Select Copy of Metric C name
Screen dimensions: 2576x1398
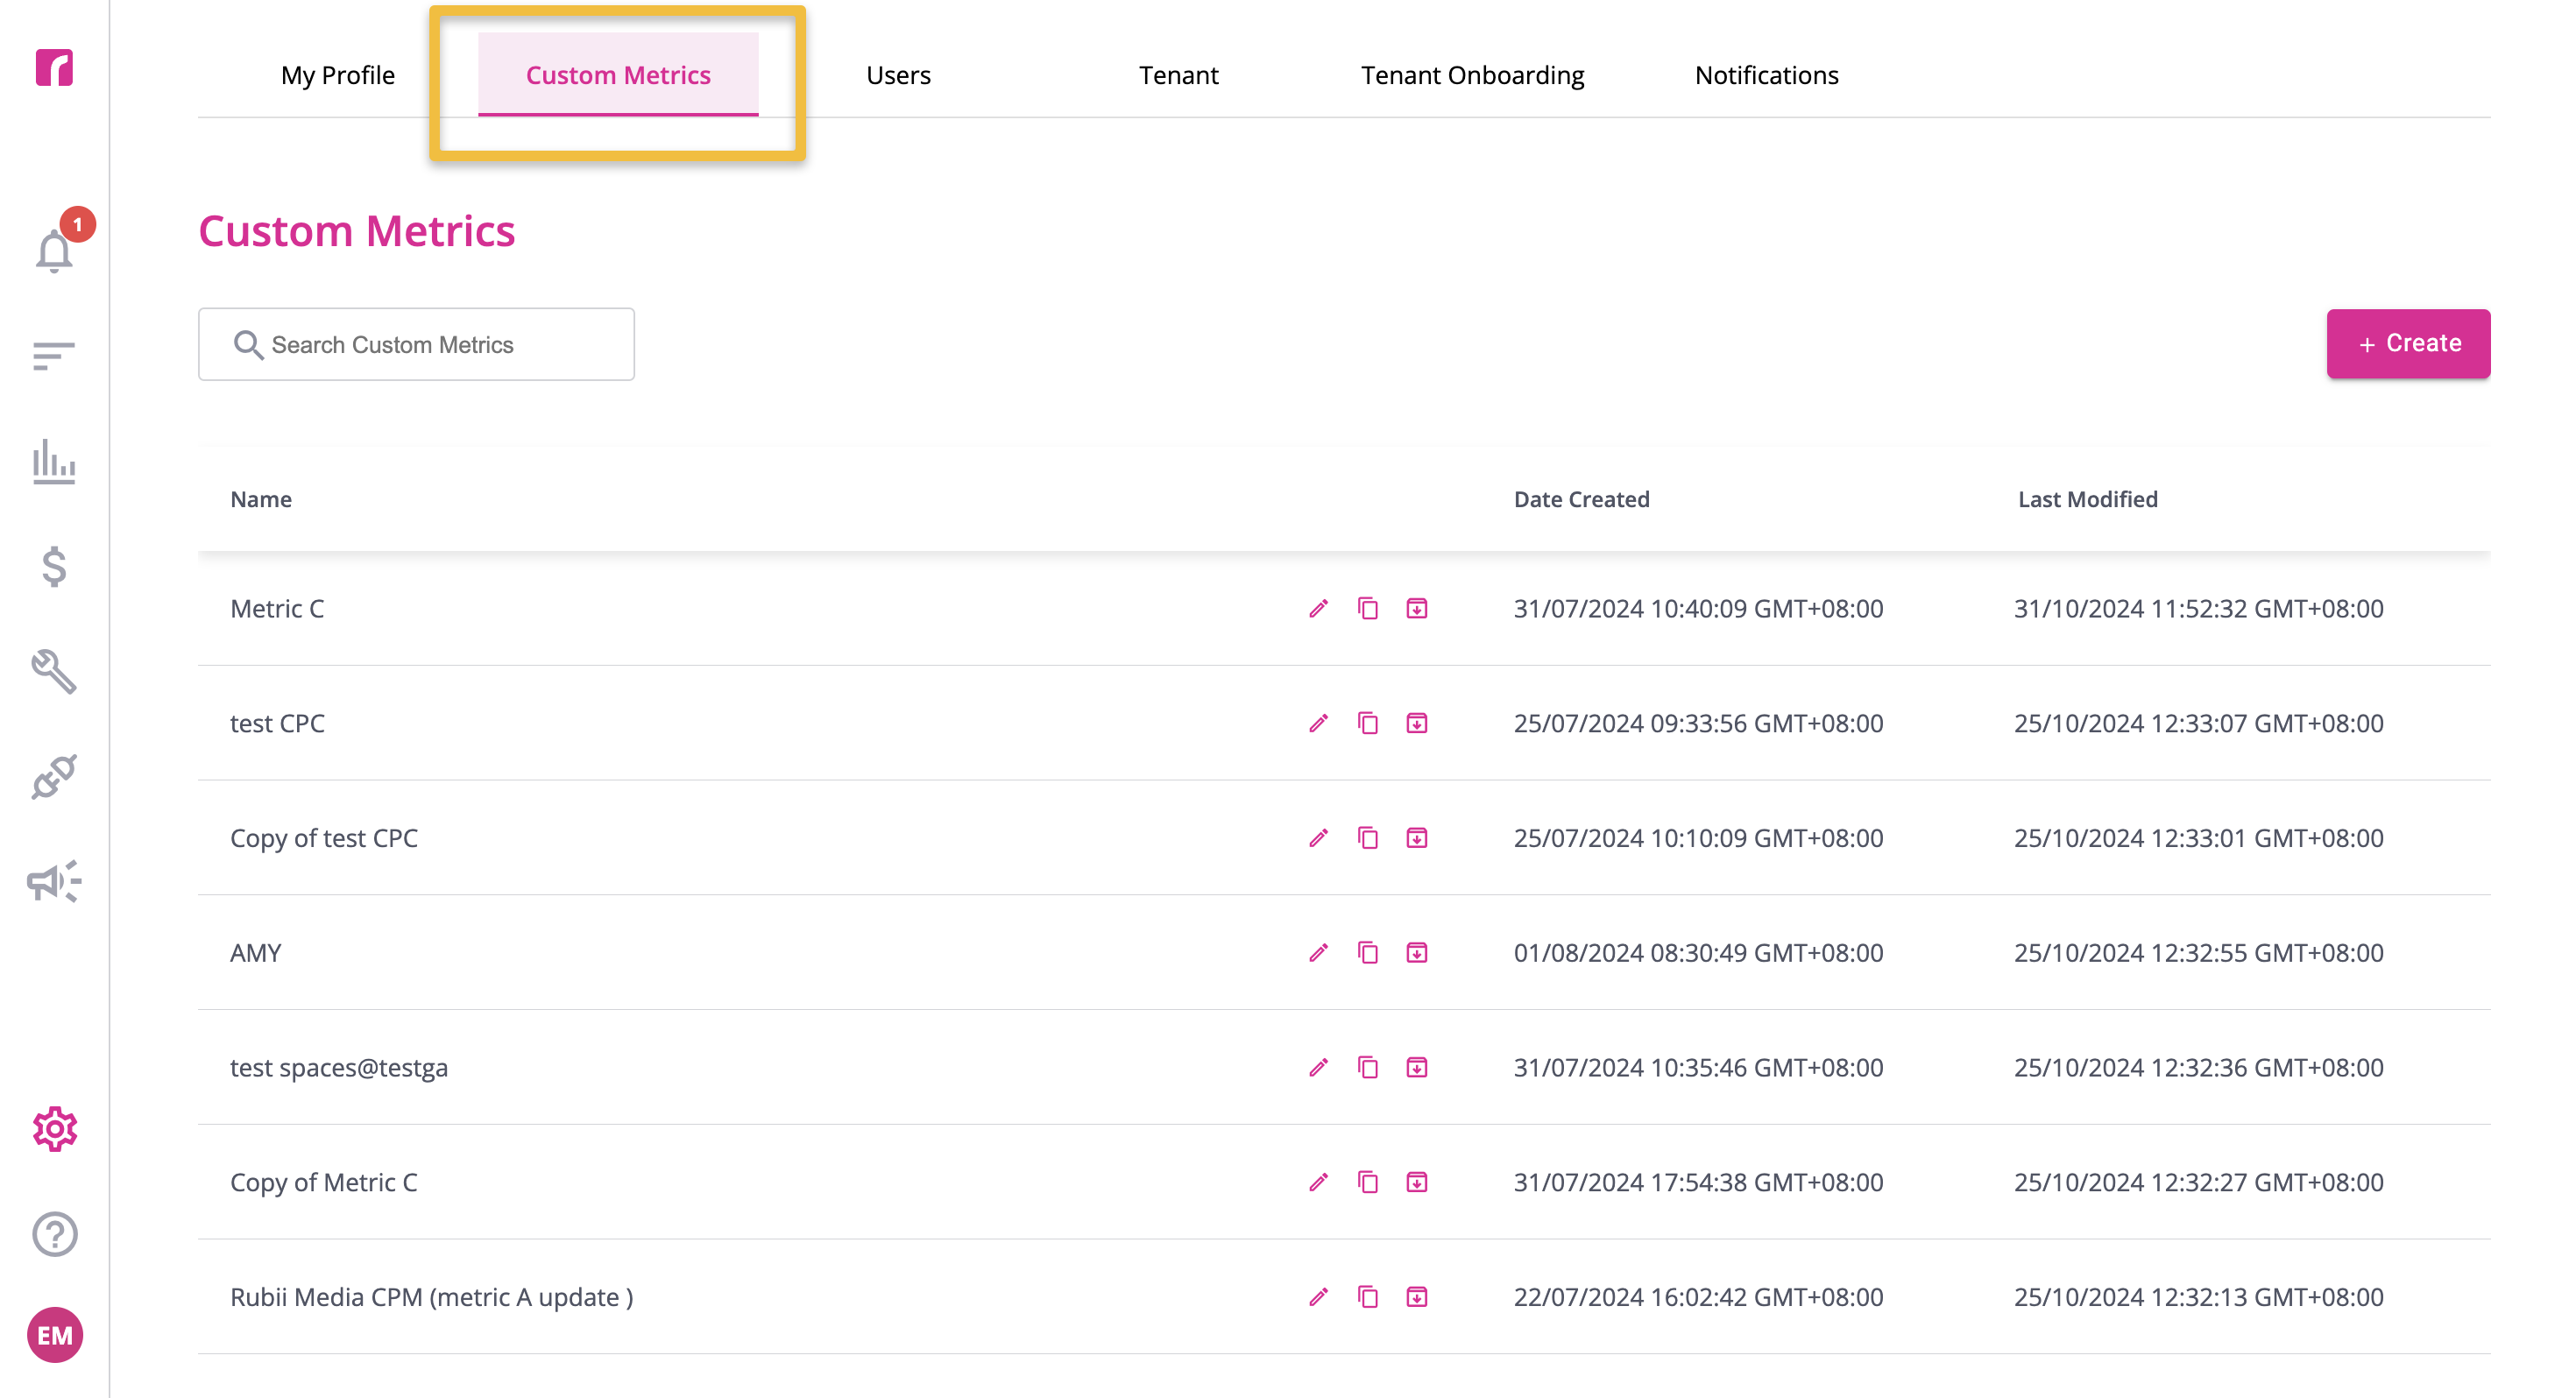point(324,1183)
